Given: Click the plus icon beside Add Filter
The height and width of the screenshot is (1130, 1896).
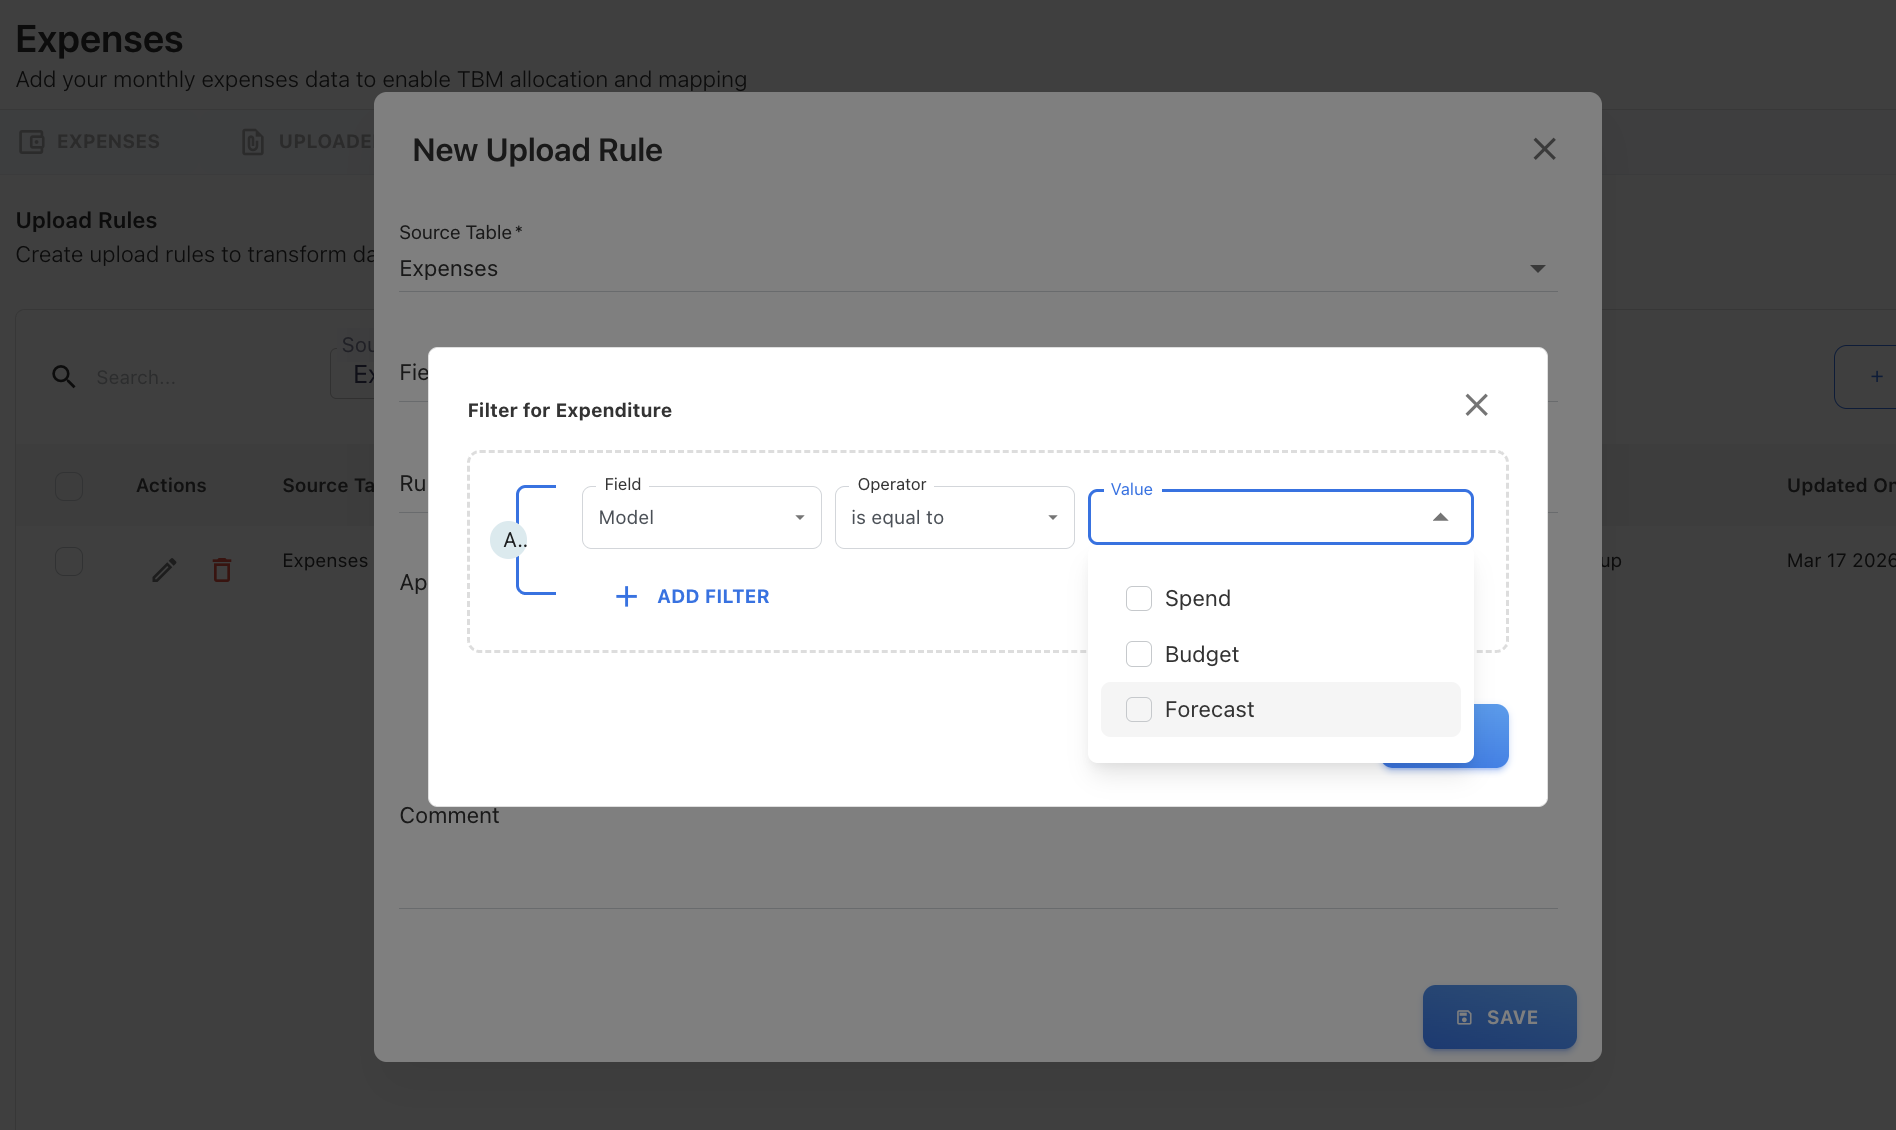Looking at the screenshot, I should point(626,597).
